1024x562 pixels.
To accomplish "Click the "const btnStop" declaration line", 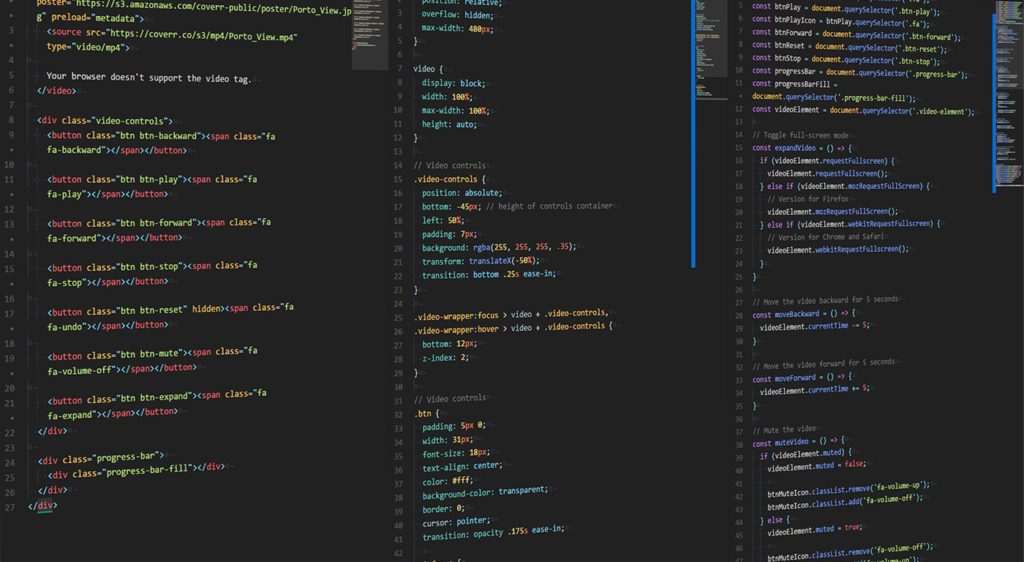I will 846,60.
